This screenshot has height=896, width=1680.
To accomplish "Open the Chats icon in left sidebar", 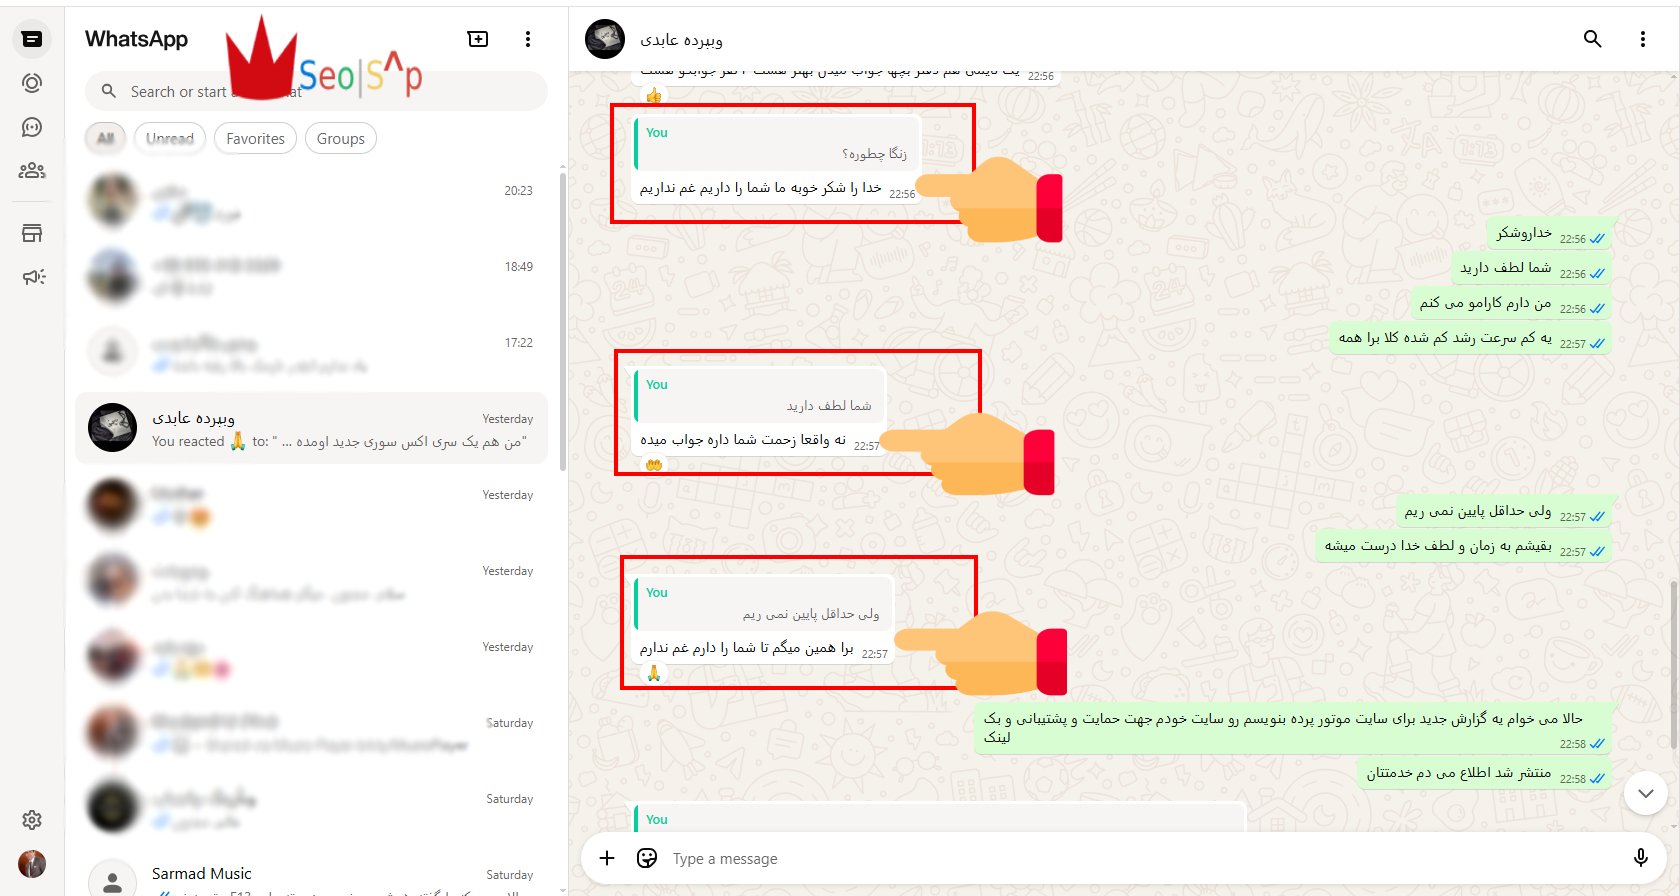I will pyautogui.click(x=32, y=39).
